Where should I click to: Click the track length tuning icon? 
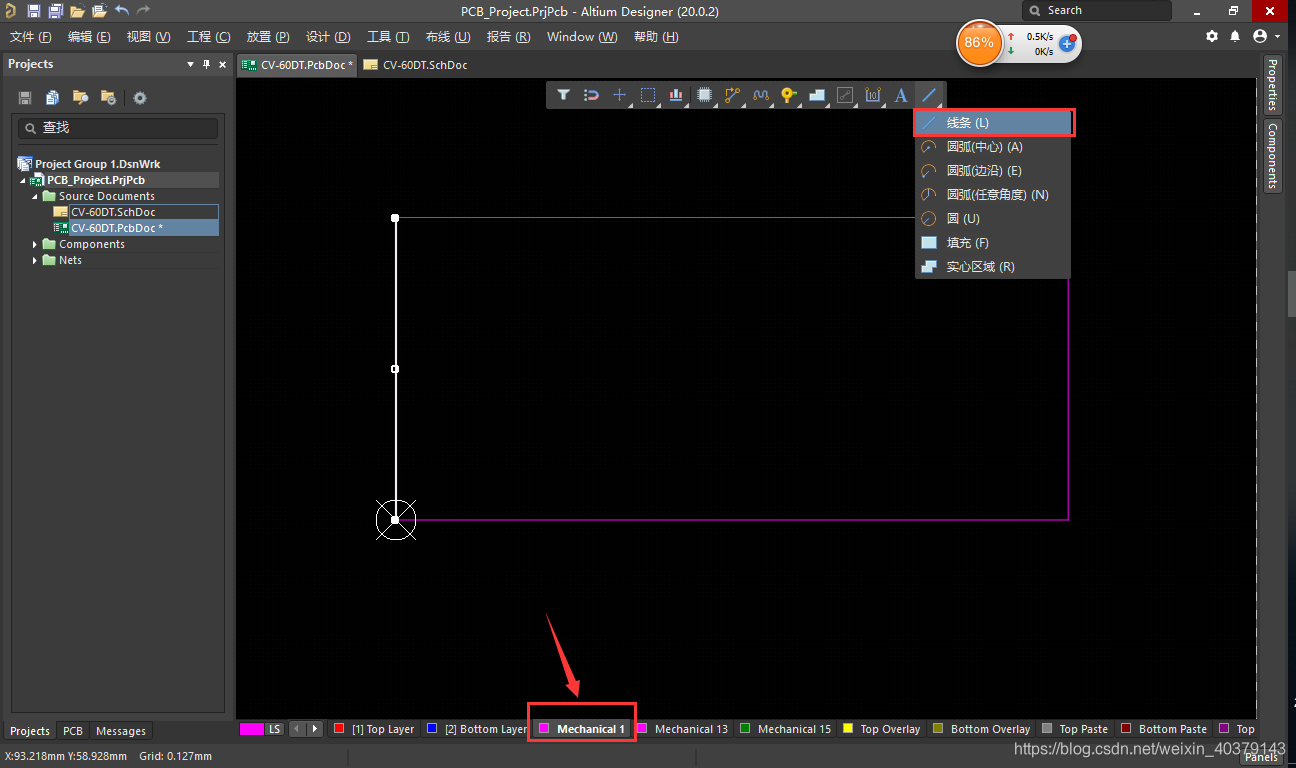[x=761, y=95]
